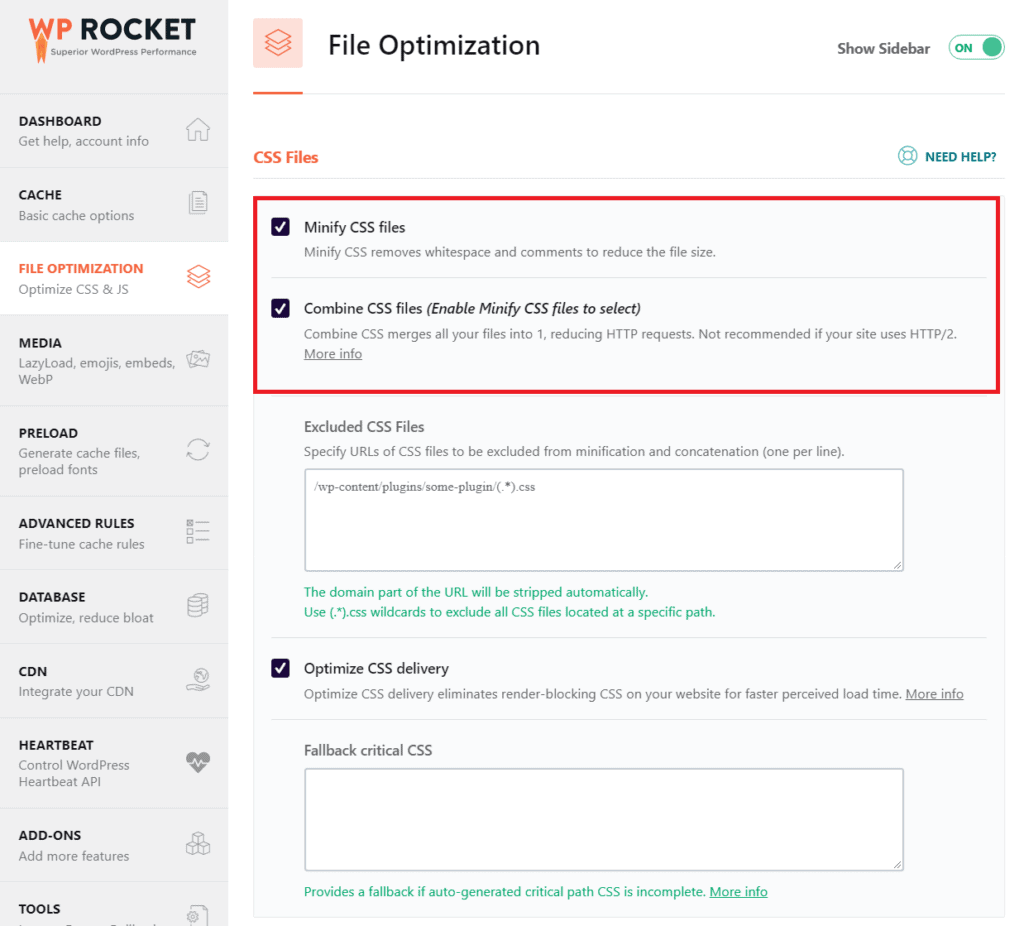This screenshot has width=1024, height=926.
Task: Turn off the Show Sidebar switch
Action: click(x=976, y=48)
